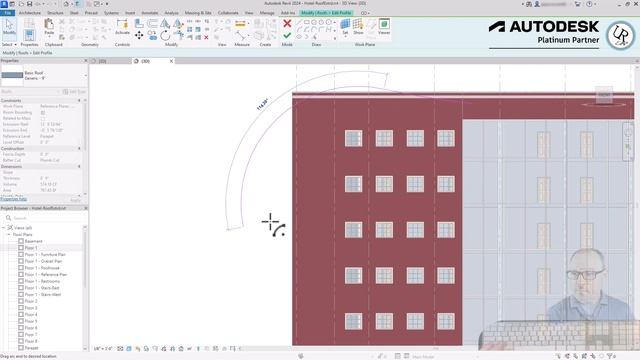Click the detail level icon in view control bar
Viewport: 640px width, 360px height.
coord(120,349)
